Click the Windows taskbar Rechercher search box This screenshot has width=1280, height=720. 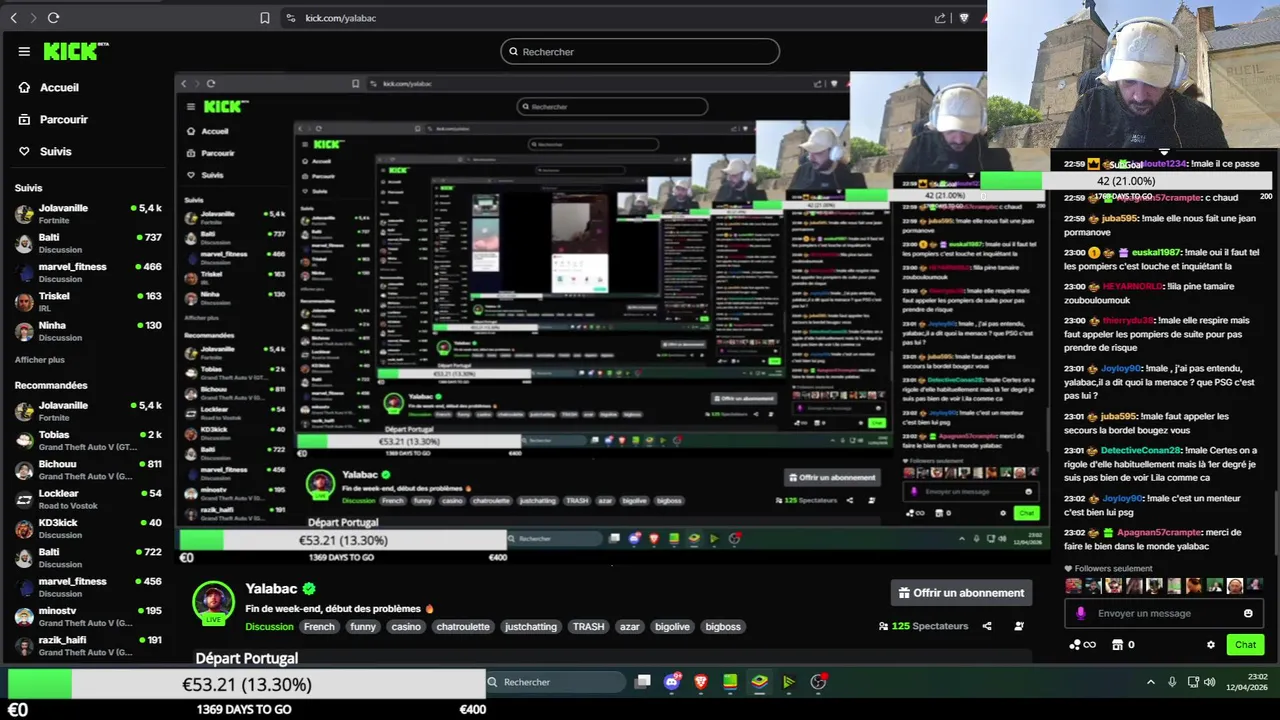click(556, 682)
